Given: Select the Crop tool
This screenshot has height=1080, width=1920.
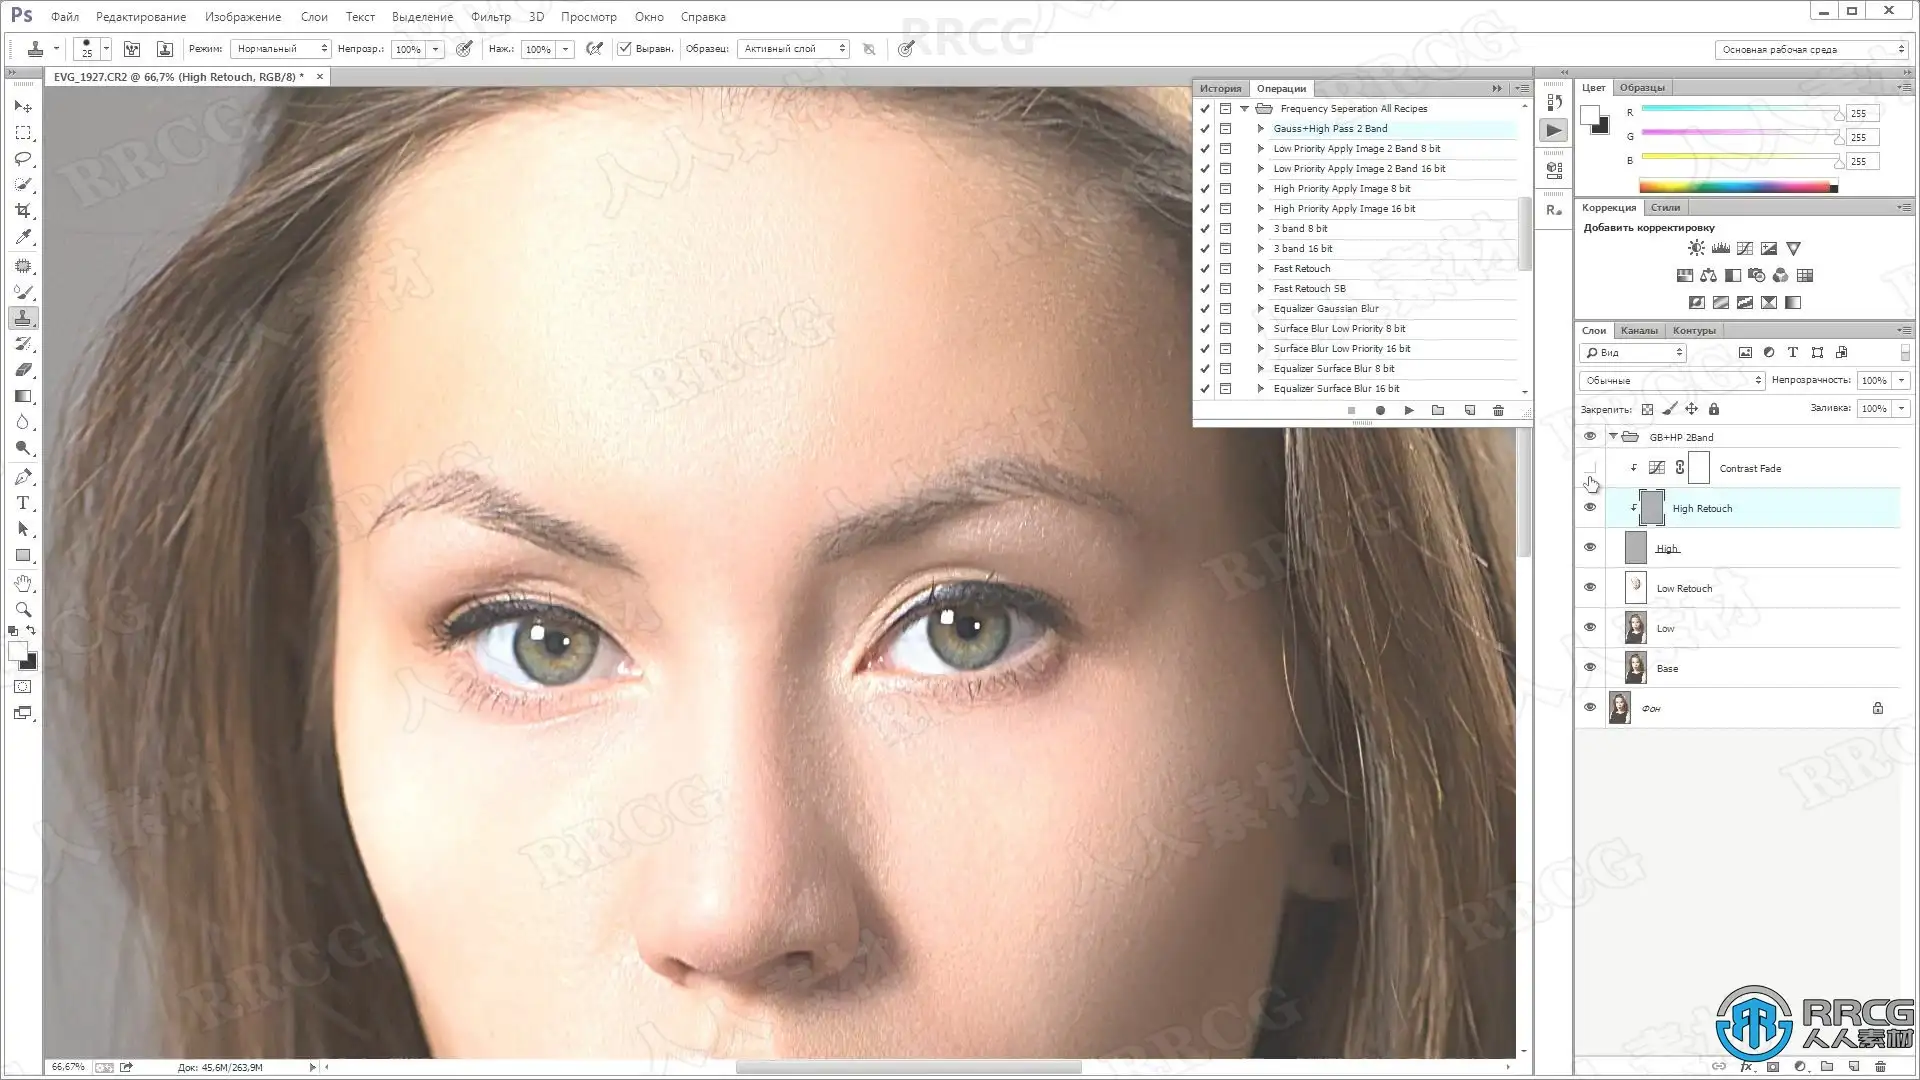Looking at the screenshot, I should click(x=23, y=211).
